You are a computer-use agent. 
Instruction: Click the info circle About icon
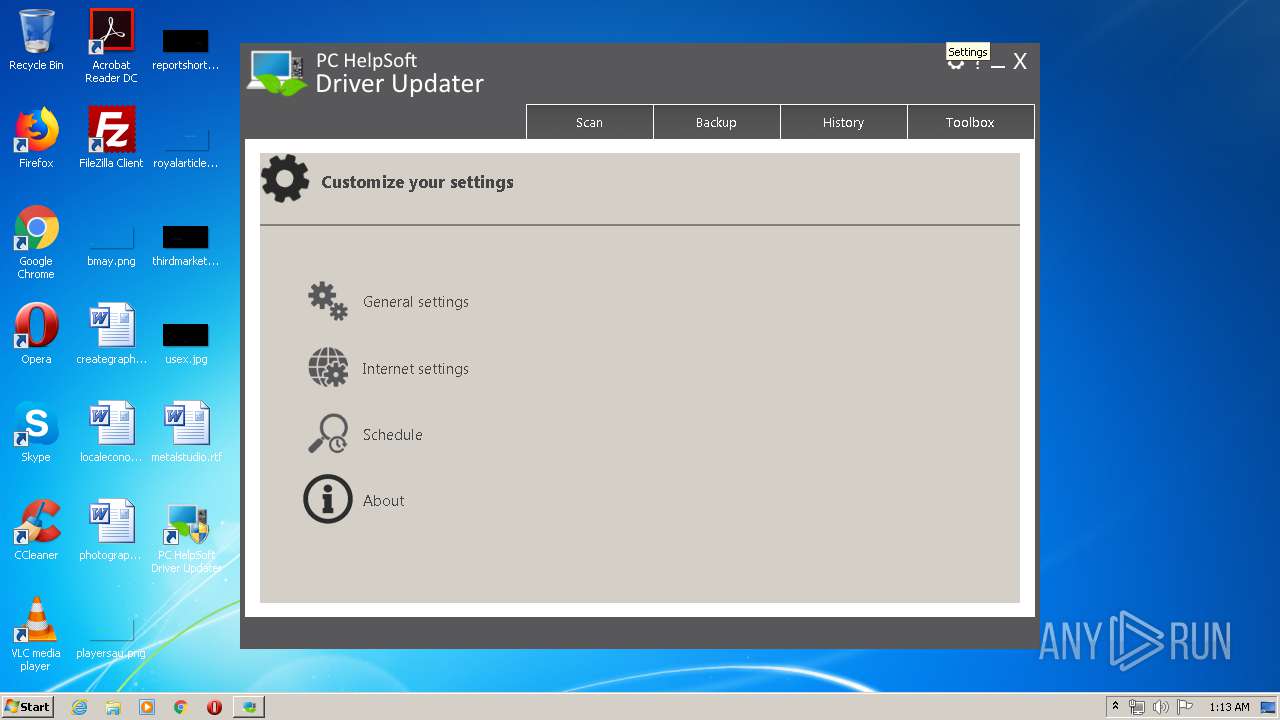(x=328, y=499)
